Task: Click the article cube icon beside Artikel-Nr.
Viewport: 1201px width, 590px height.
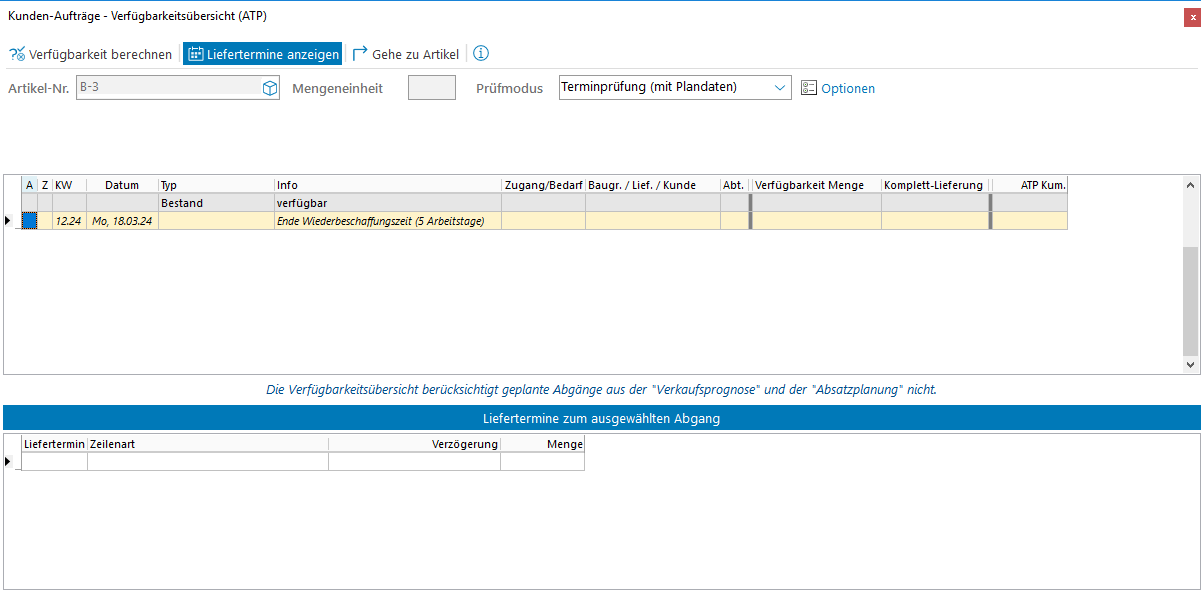Action: (269, 88)
